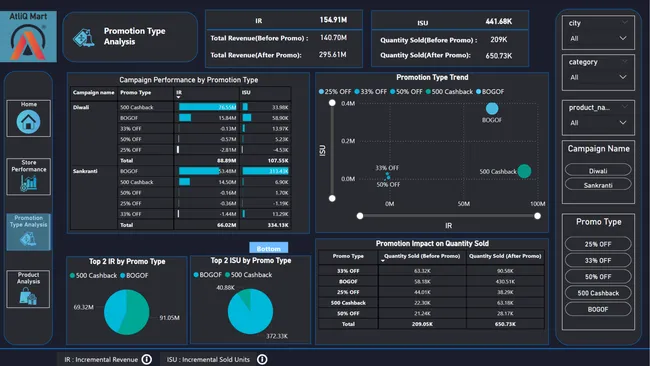This screenshot has height=366, width=650.
Task: Select Diwali row group in campaign table
Action: point(81,107)
